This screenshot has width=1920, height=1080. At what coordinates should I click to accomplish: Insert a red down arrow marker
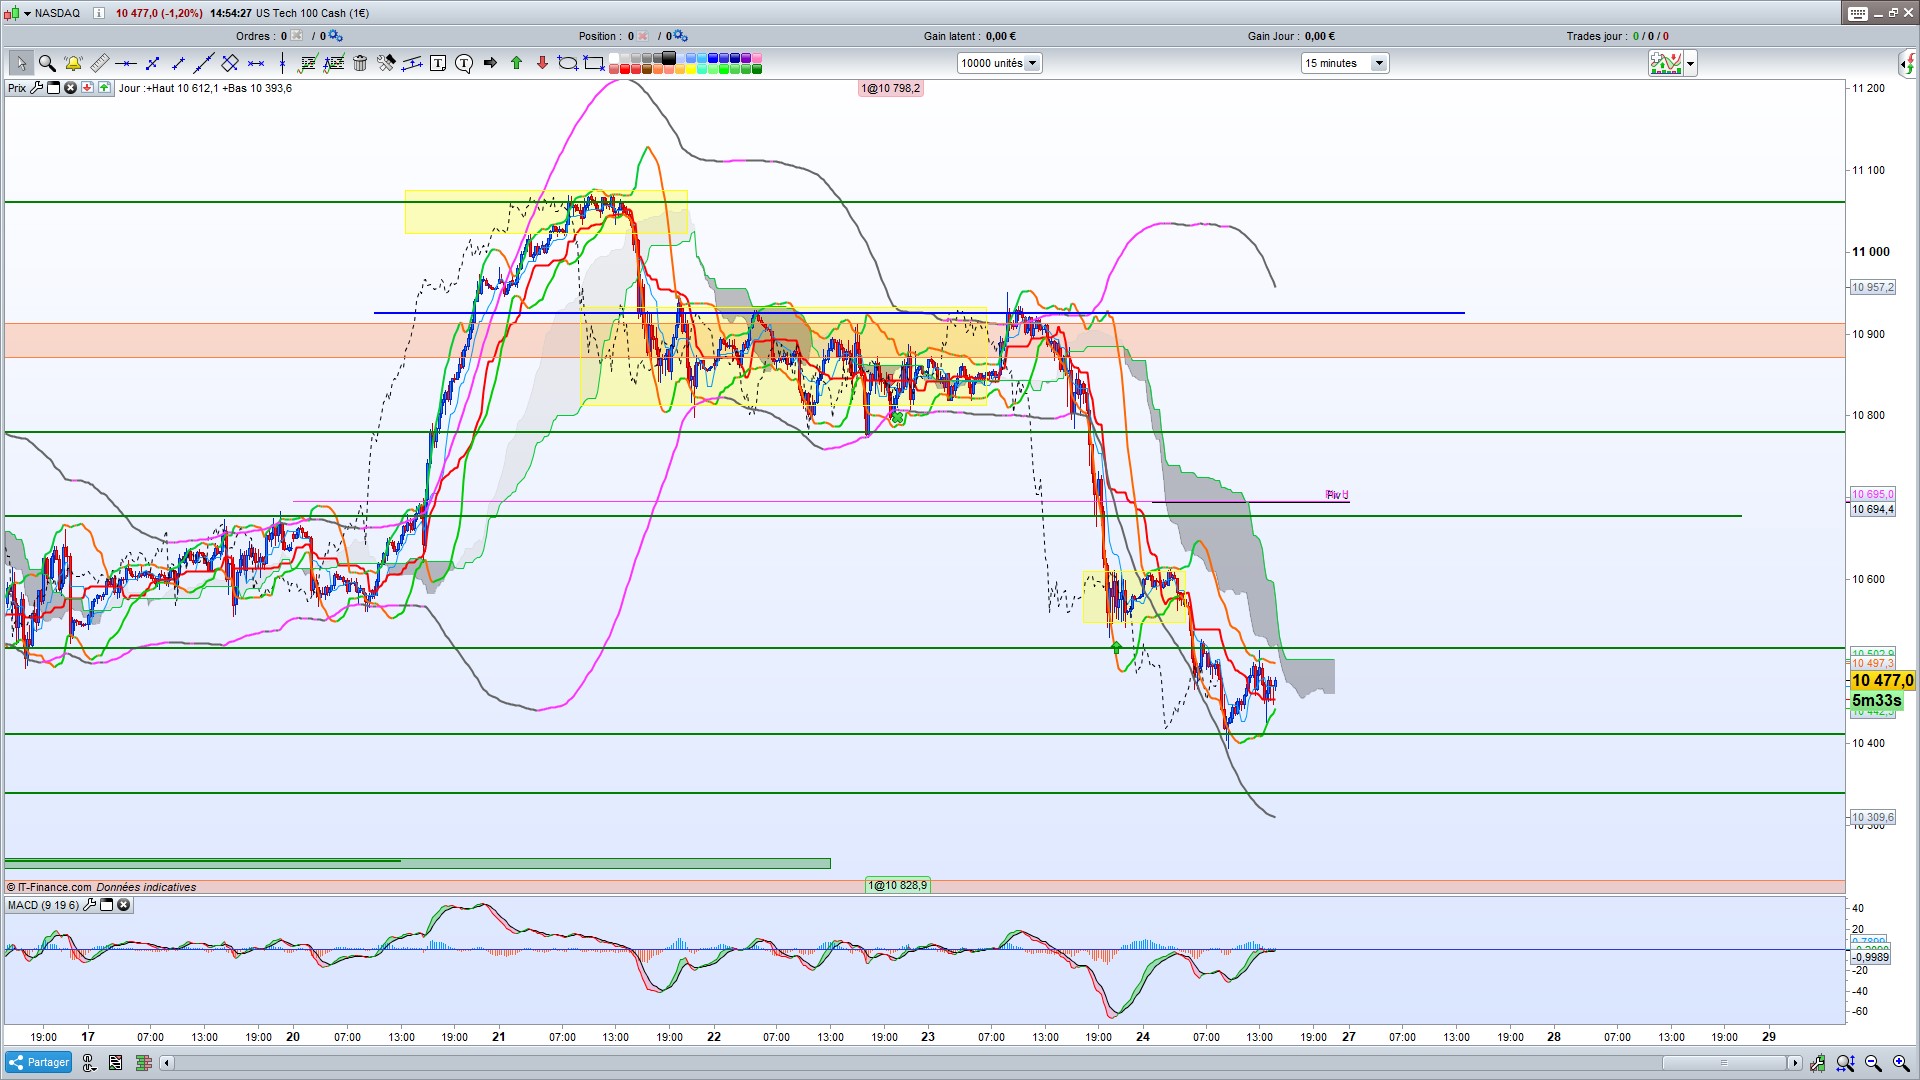[x=542, y=63]
